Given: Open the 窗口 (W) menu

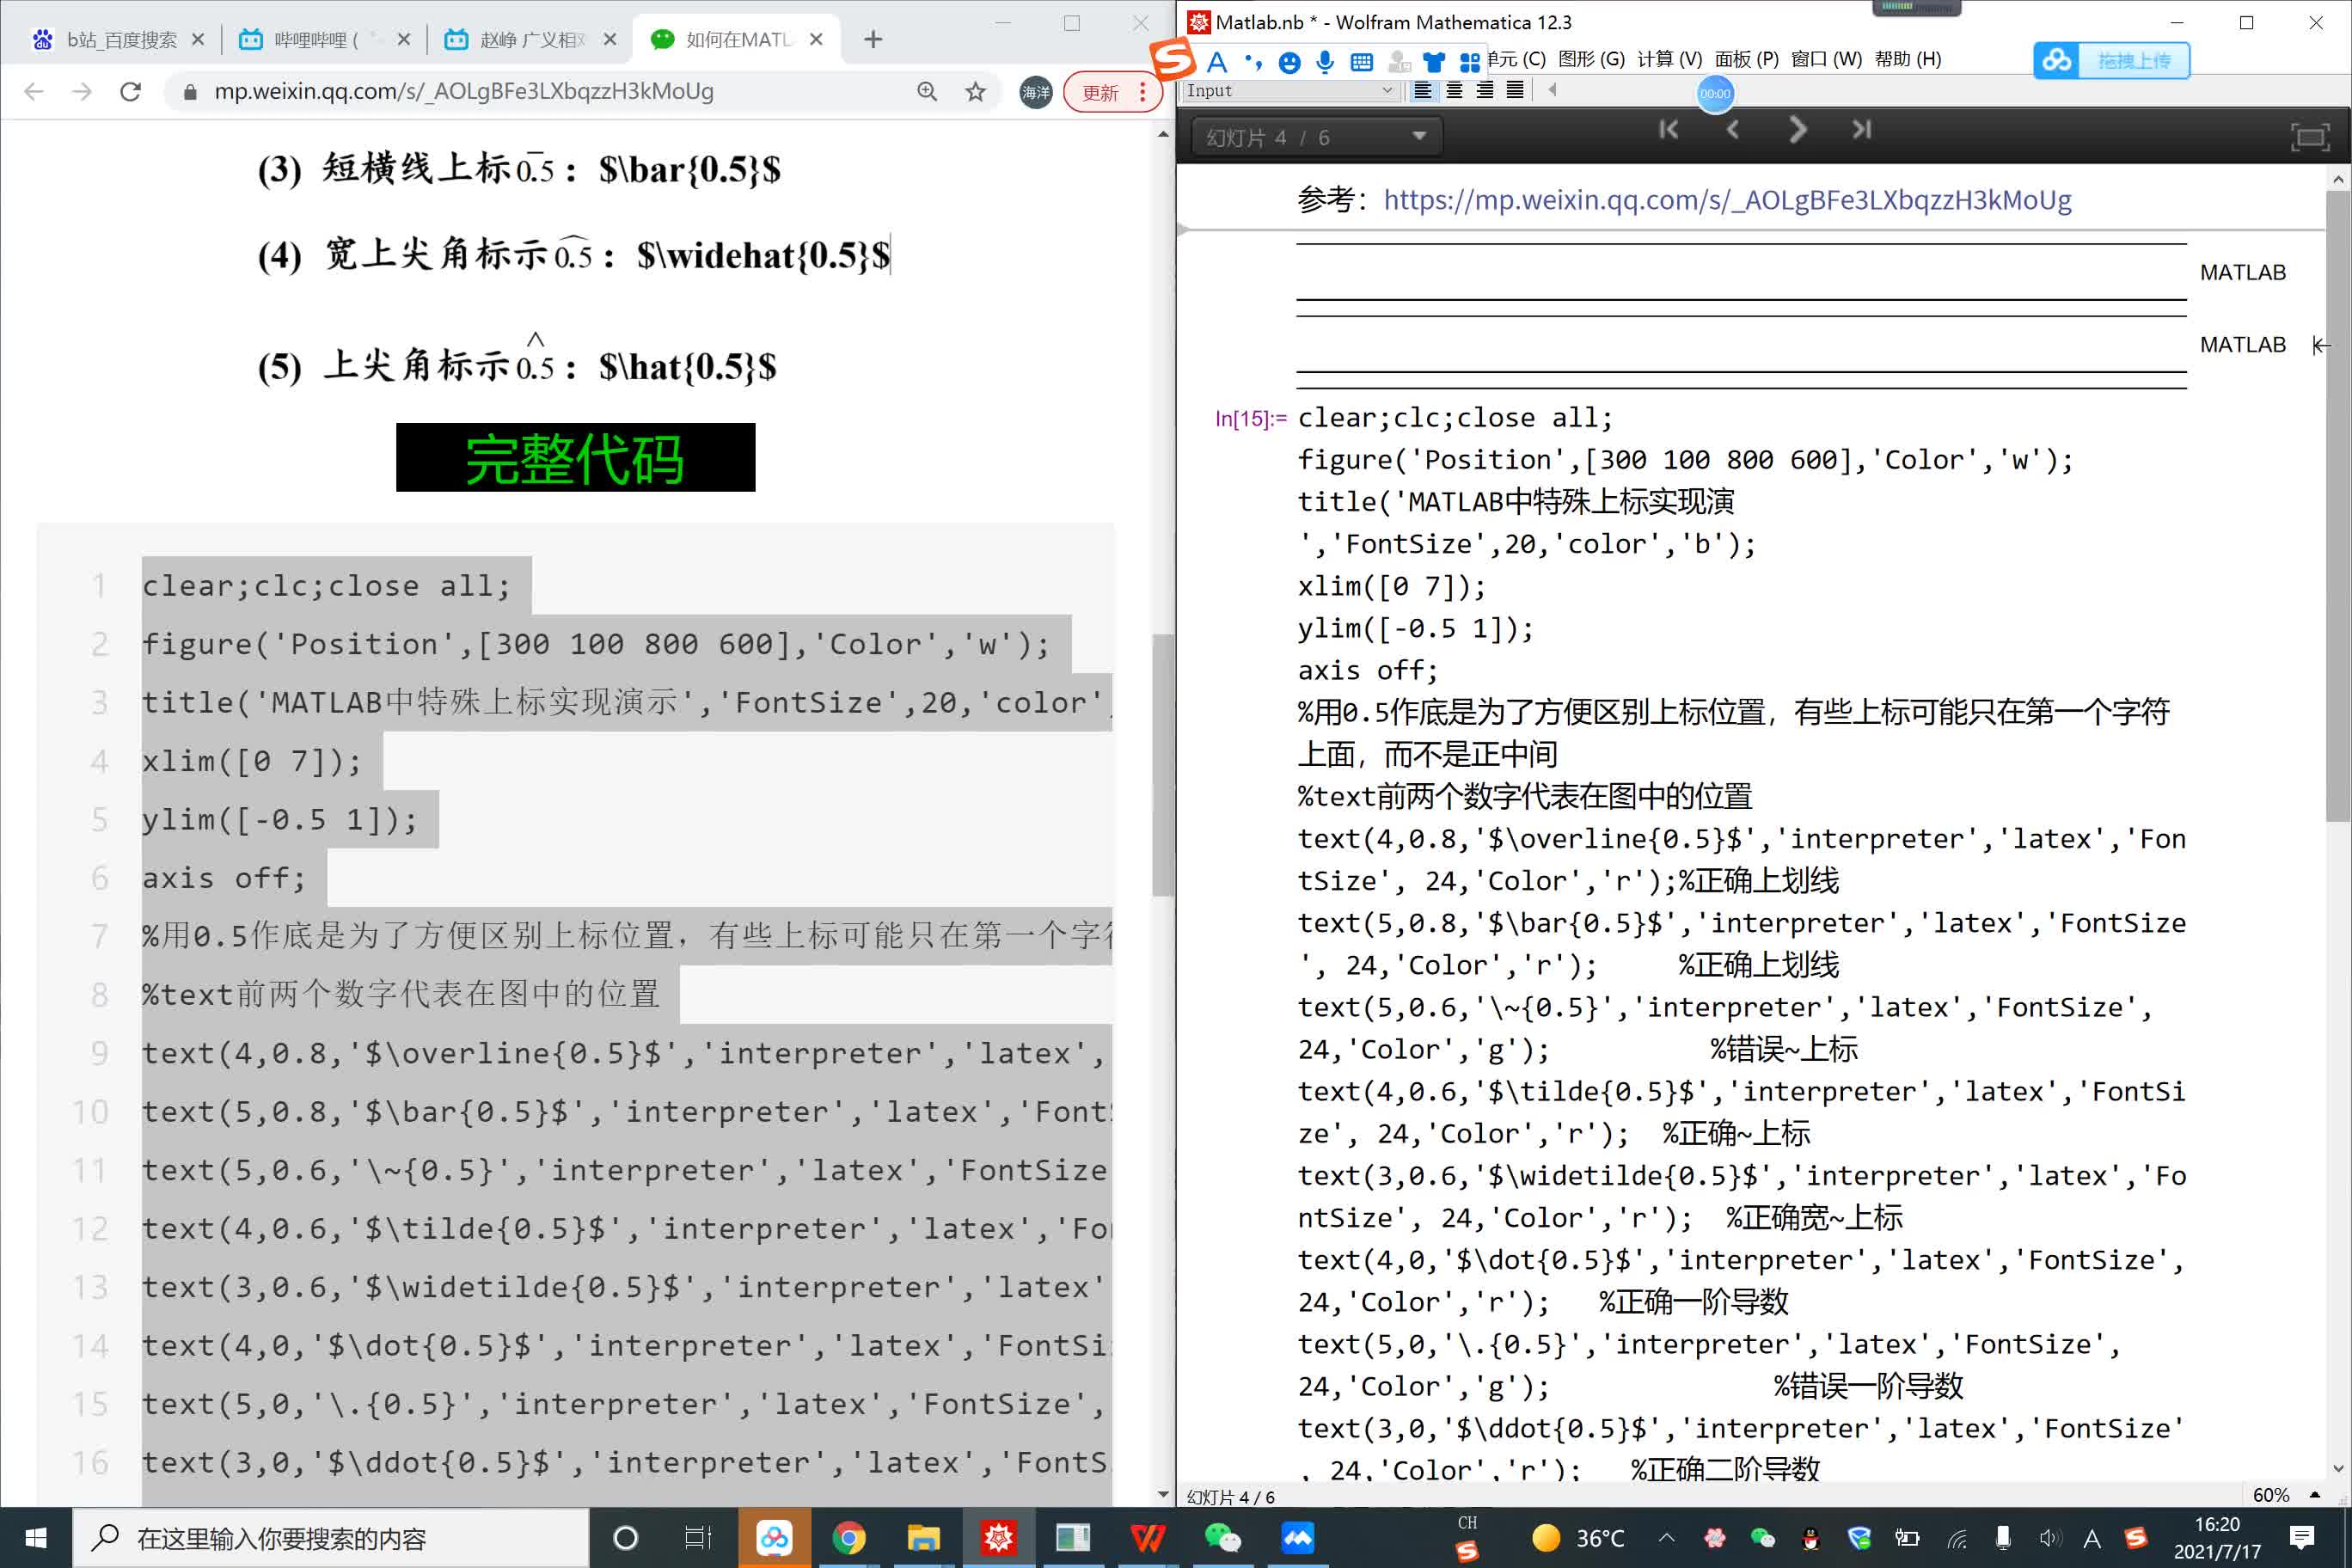Looking at the screenshot, I should [x=1826, y=59].
